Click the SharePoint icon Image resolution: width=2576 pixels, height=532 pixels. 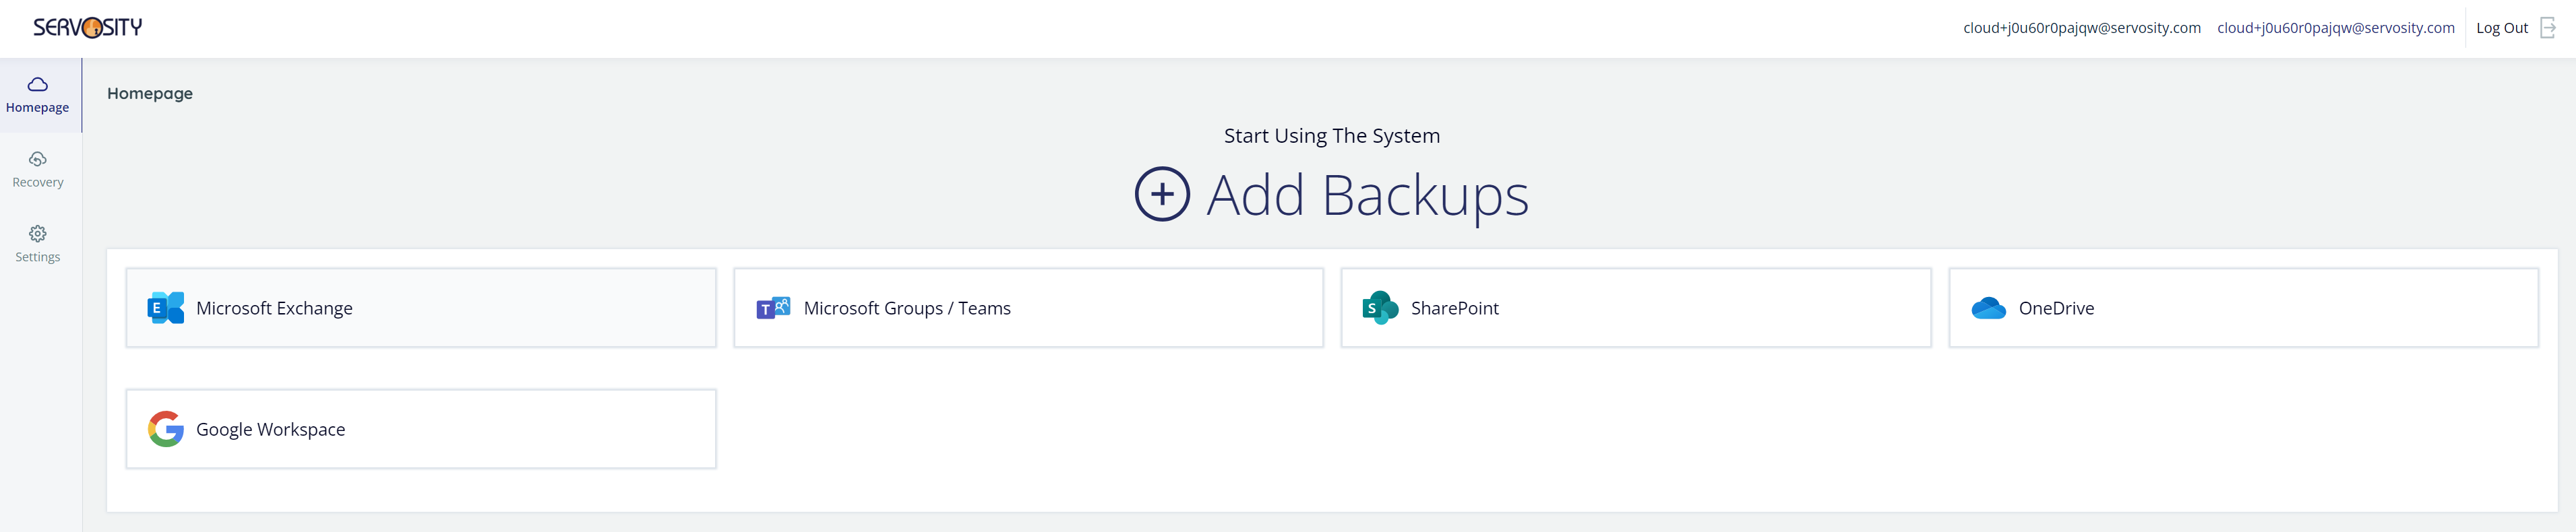(1380, 308)
